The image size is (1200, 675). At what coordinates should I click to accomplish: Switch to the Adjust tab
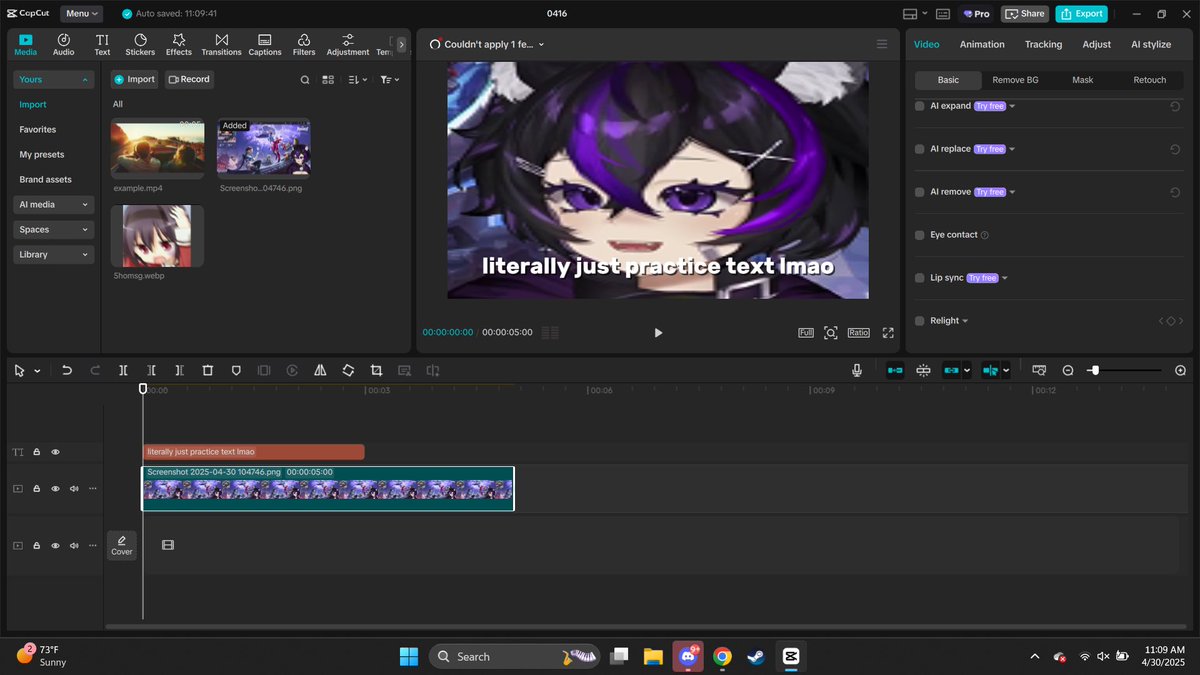click(1096, 44)
